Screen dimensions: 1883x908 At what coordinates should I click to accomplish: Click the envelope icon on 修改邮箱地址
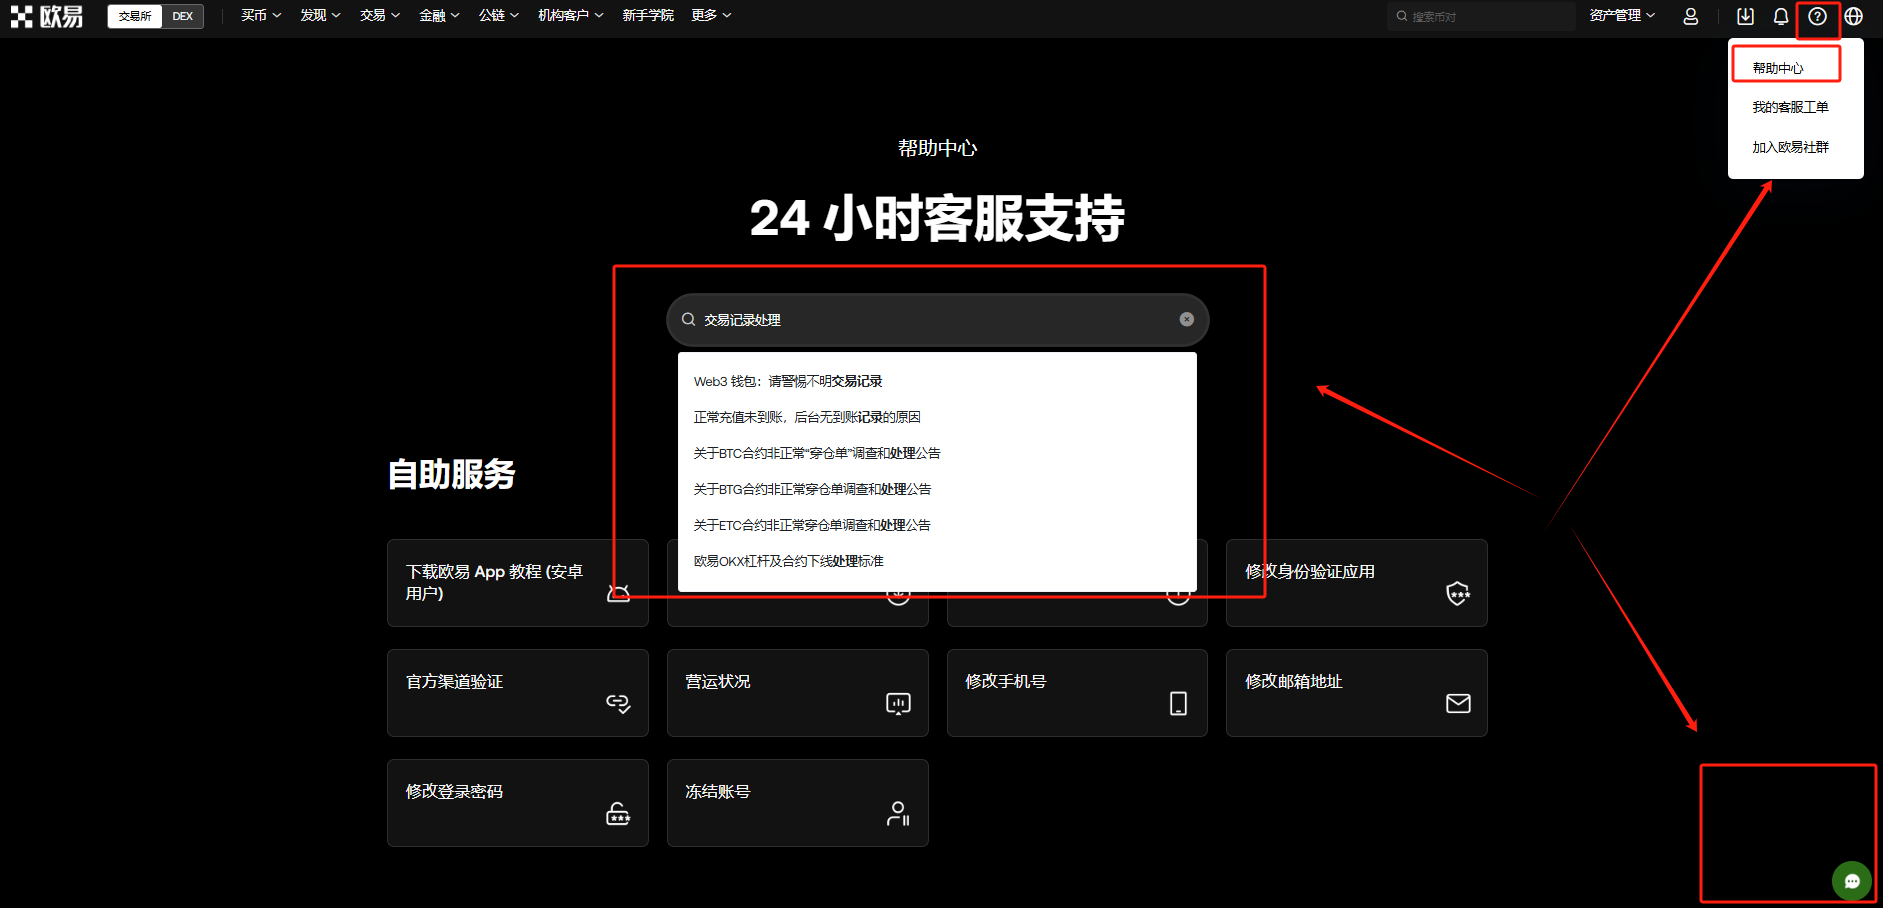(x=1458, y=703)
